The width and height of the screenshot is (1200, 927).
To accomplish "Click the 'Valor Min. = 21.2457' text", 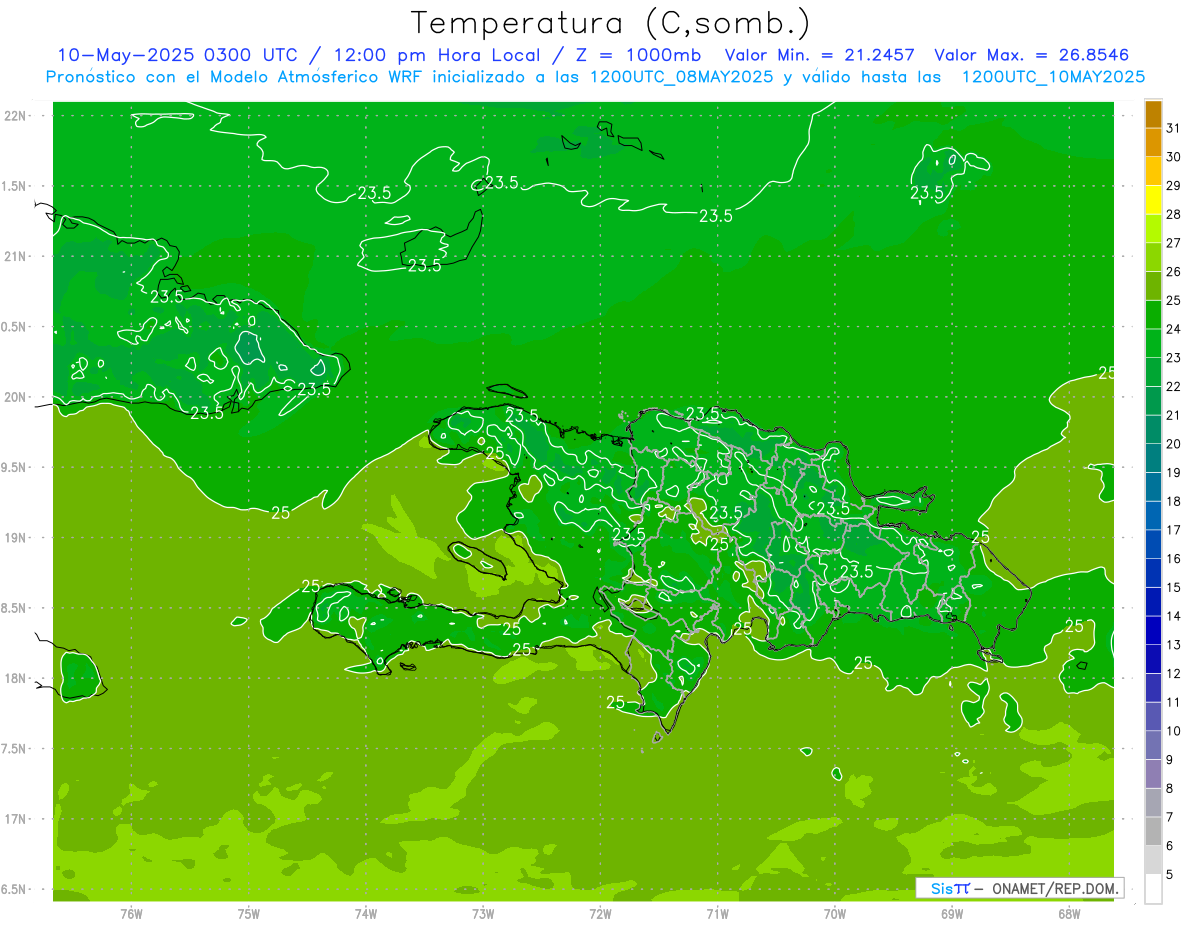I will (821, 55).
